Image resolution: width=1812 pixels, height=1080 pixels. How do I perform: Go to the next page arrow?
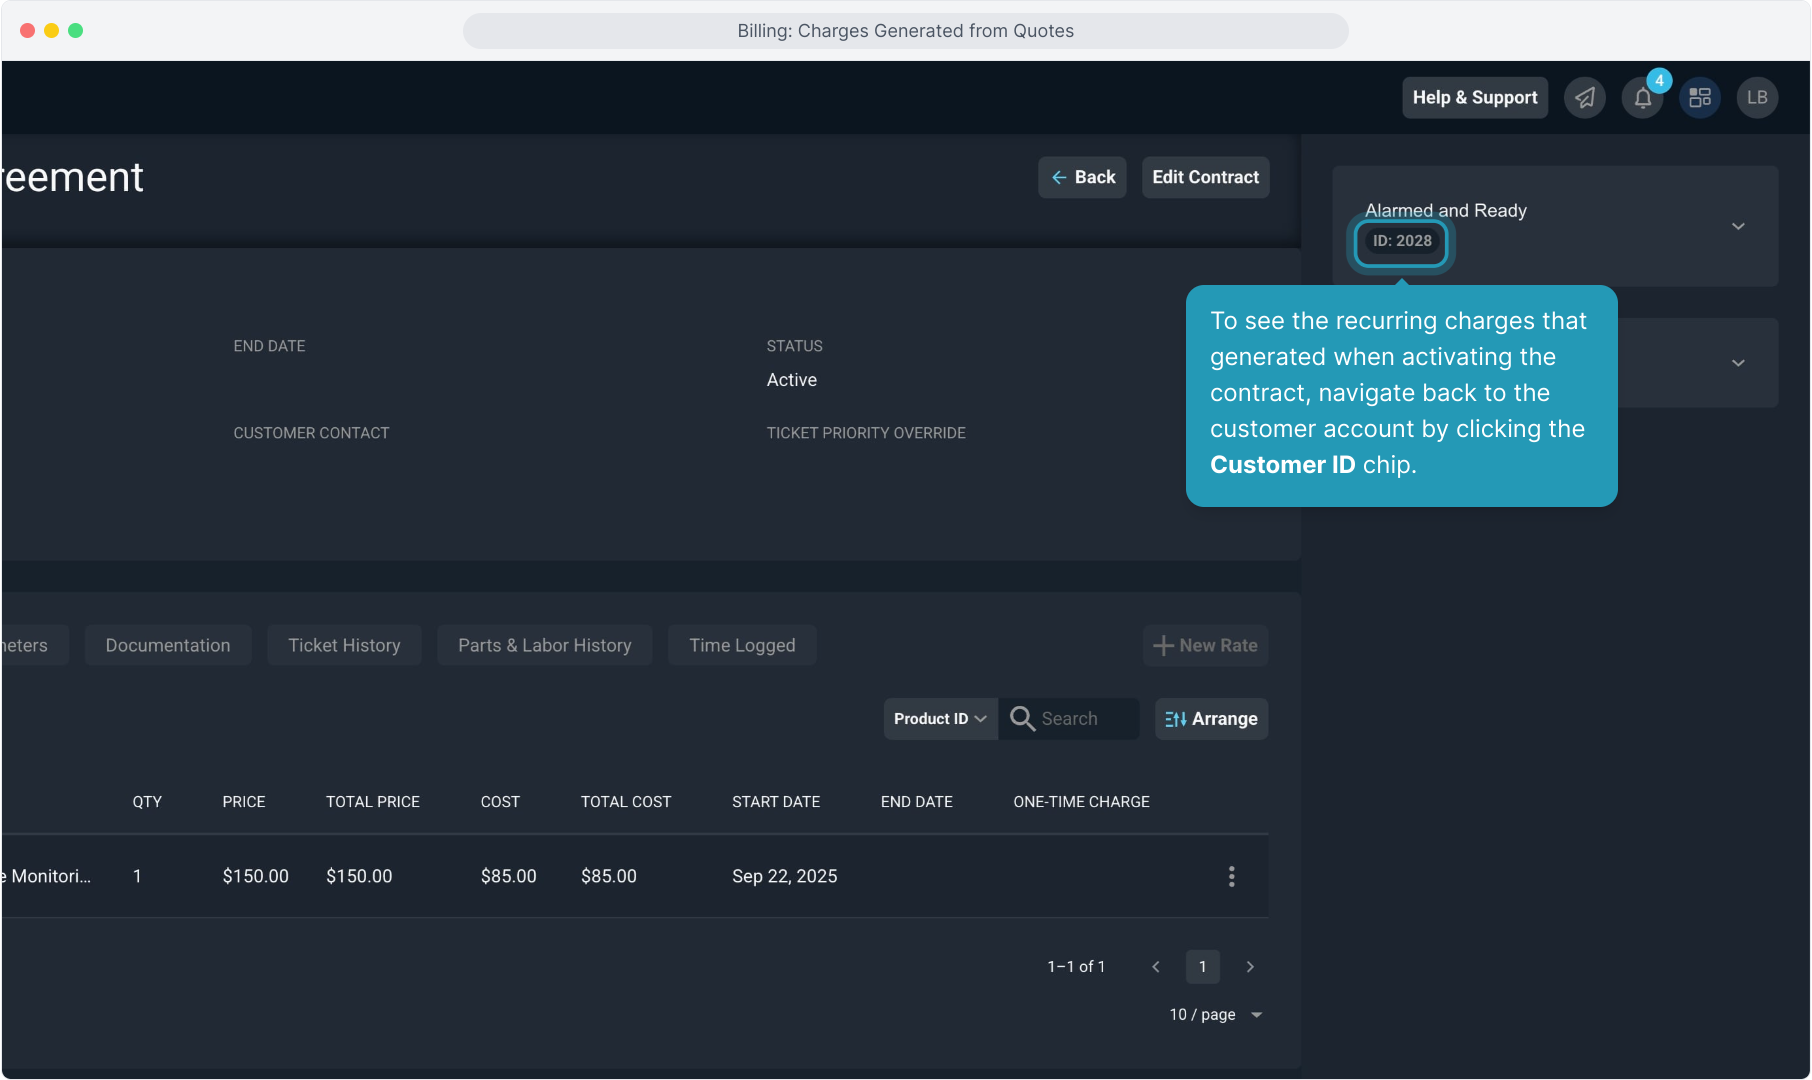point(1250,967)
